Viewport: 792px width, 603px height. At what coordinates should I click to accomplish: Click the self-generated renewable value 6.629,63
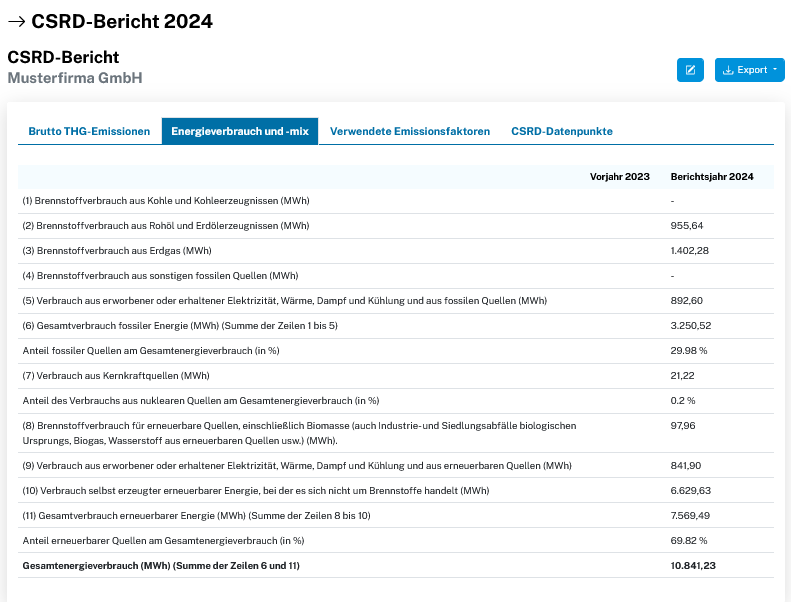click(x=690, y=491)
